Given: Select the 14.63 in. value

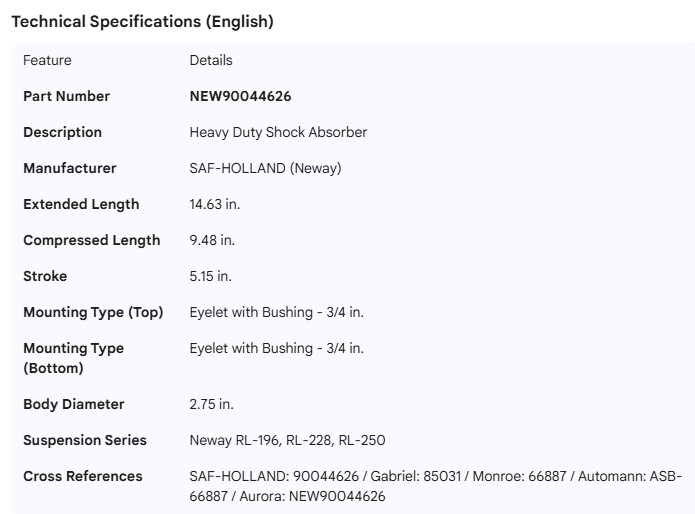Looking at the screenshot, I should pos(215,204).
